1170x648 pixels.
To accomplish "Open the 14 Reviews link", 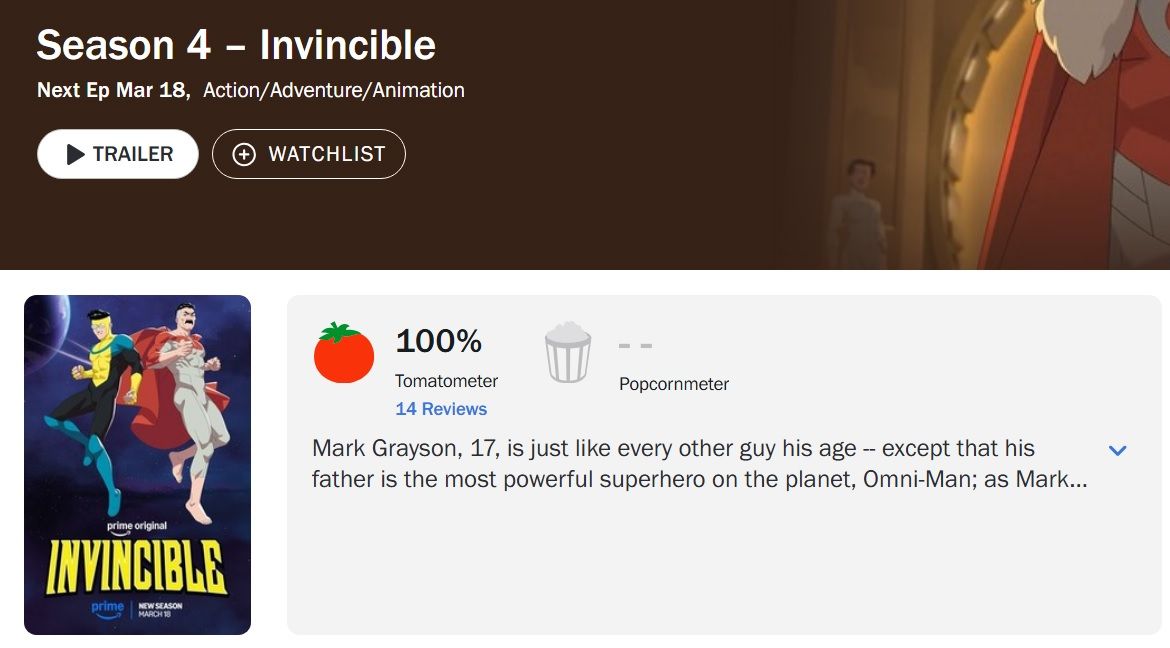I will 441,409.
